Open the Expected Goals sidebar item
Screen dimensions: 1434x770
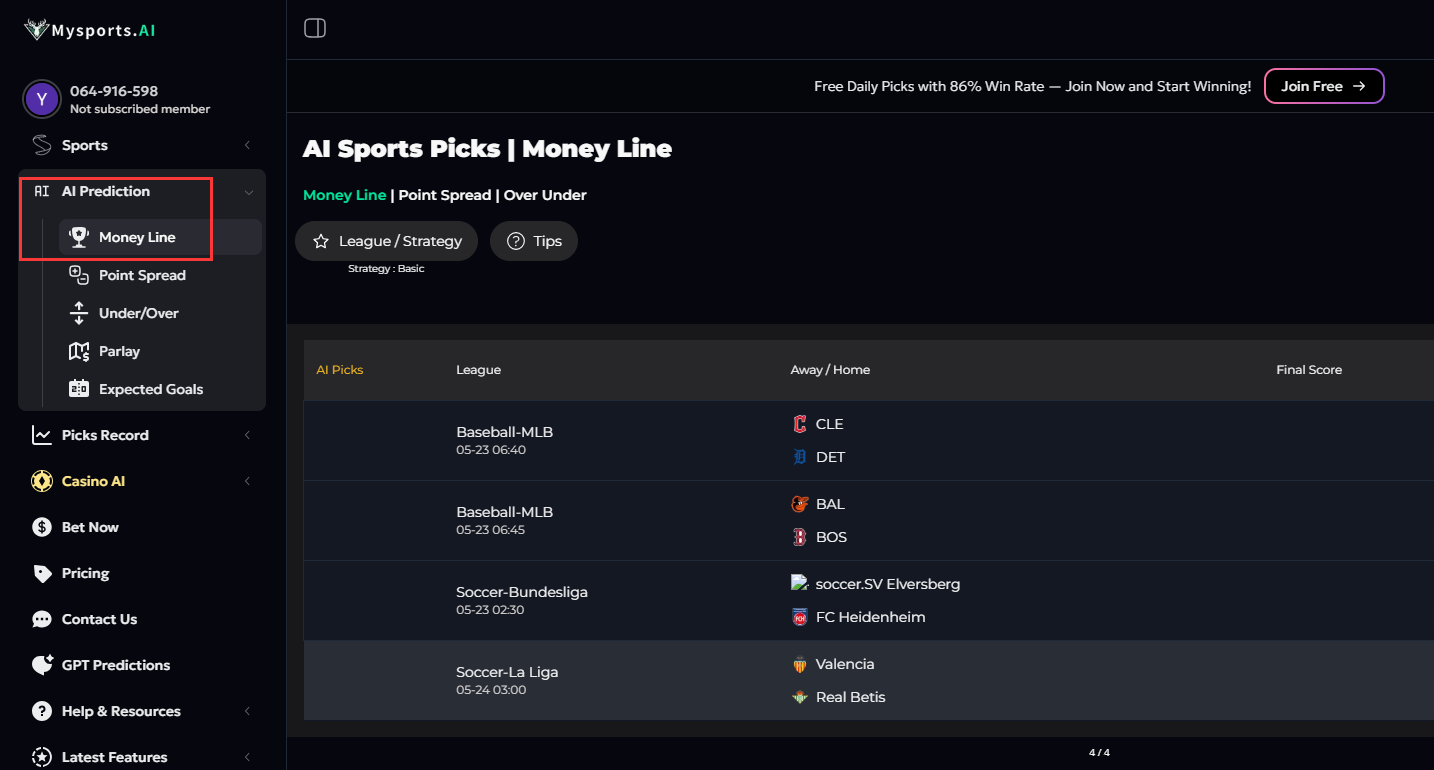(x=160, y=389)
